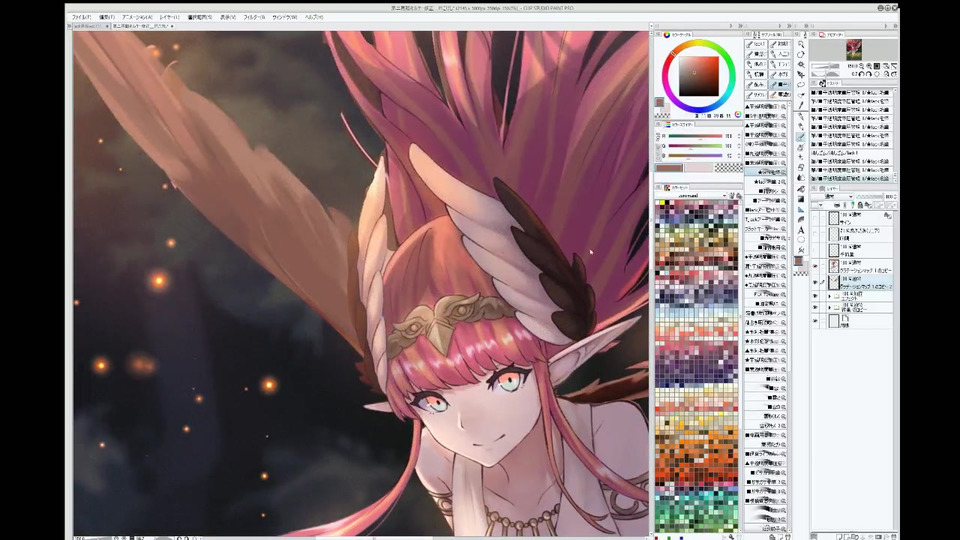The height and width of the screenshot is (540, 960).
Task: Hide the エフェクト folder layer
Action: click(x=815, y=296)
